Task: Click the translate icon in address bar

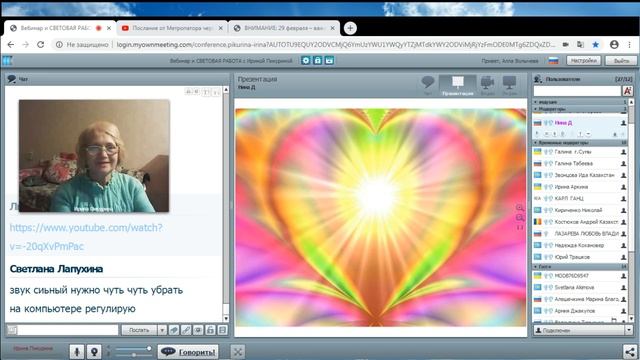Action: 580,44
